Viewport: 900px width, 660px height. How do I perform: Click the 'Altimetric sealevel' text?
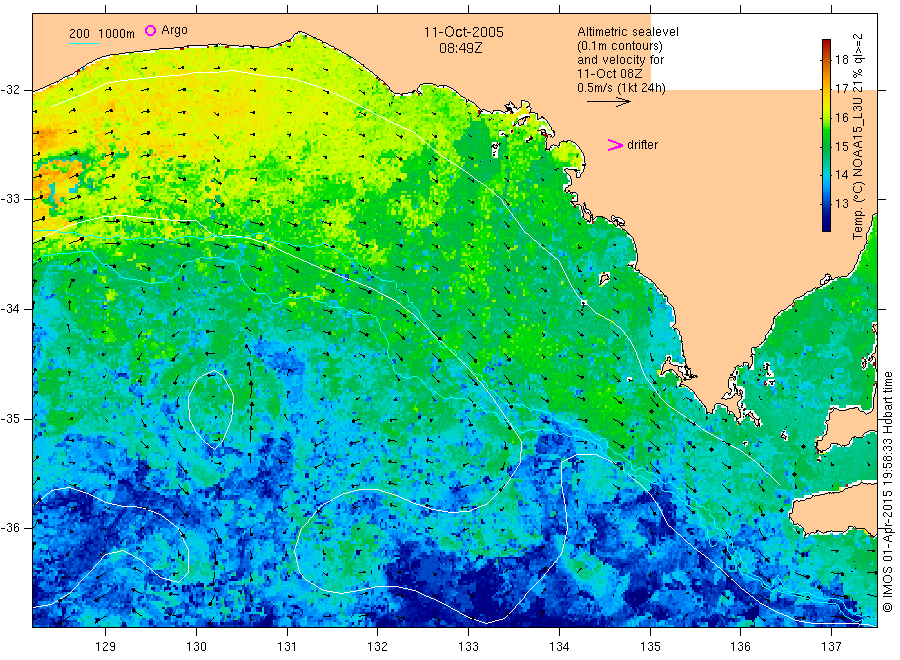[627, 32]
